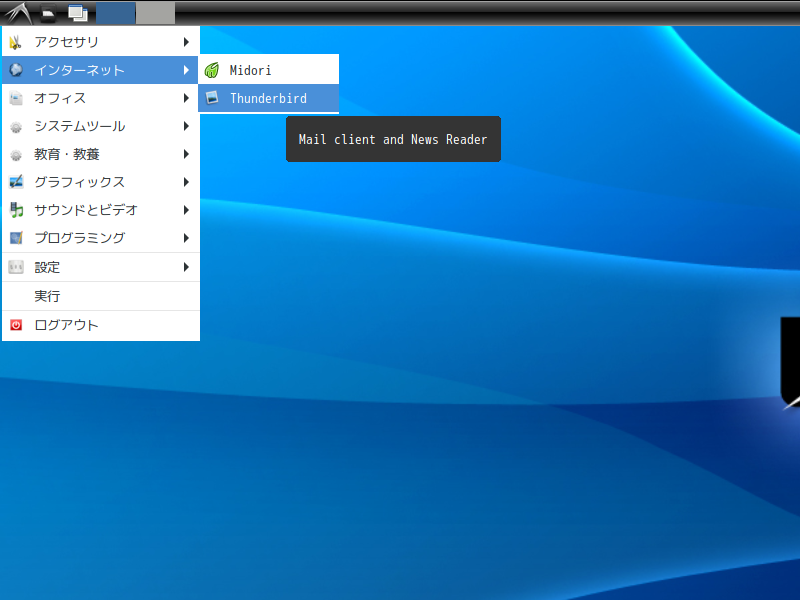
Task: Choose 実行 to open Run dialog
Action: pos(101,296)
